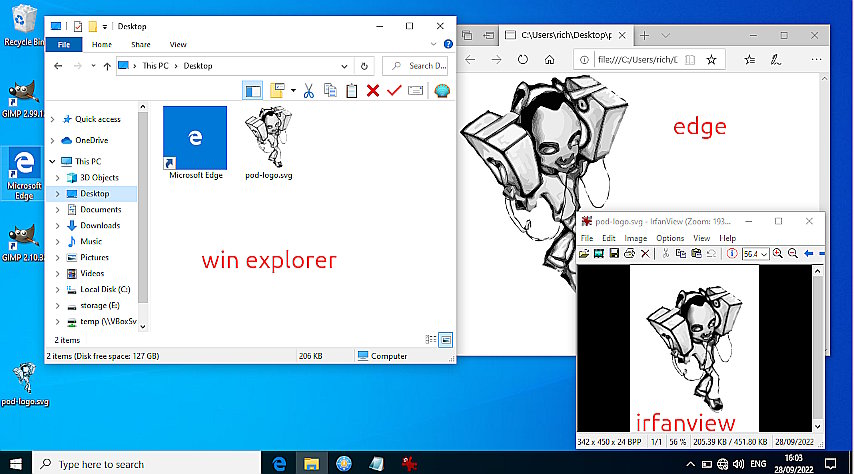Open the IrfanView zoom percentage dropdown

coord(764,254)
